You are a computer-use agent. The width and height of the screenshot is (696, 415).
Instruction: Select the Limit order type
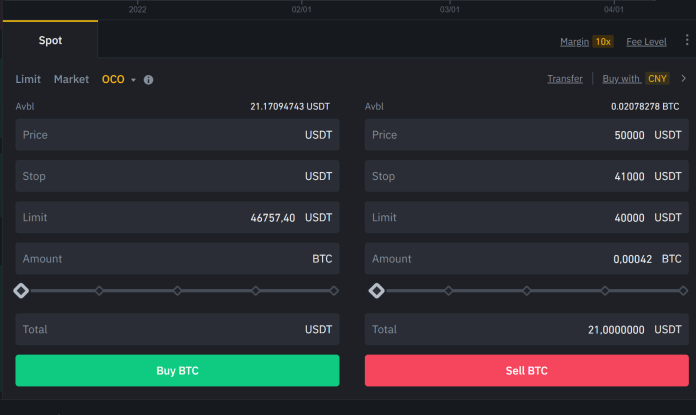click(28, 79)
